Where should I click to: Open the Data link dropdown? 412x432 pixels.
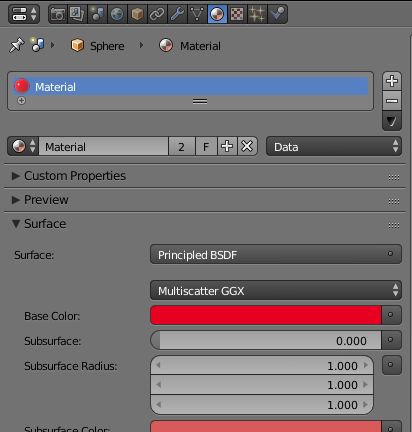pos(334,146)
